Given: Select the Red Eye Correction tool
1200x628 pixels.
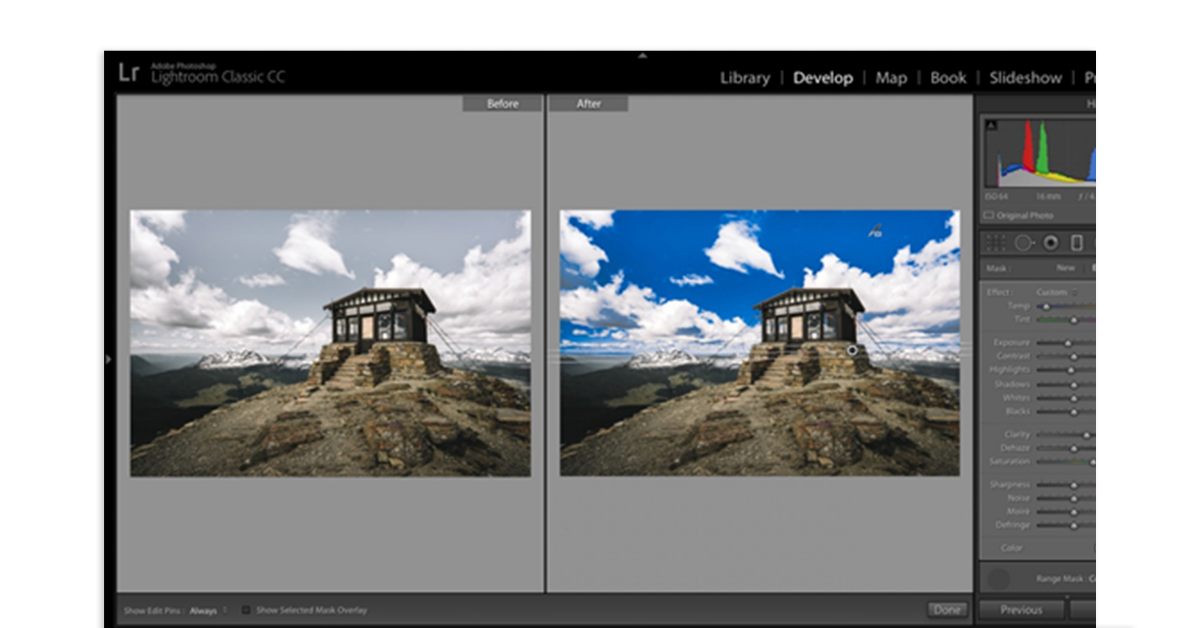Looking at the screenshot, I should (1051, 242).
